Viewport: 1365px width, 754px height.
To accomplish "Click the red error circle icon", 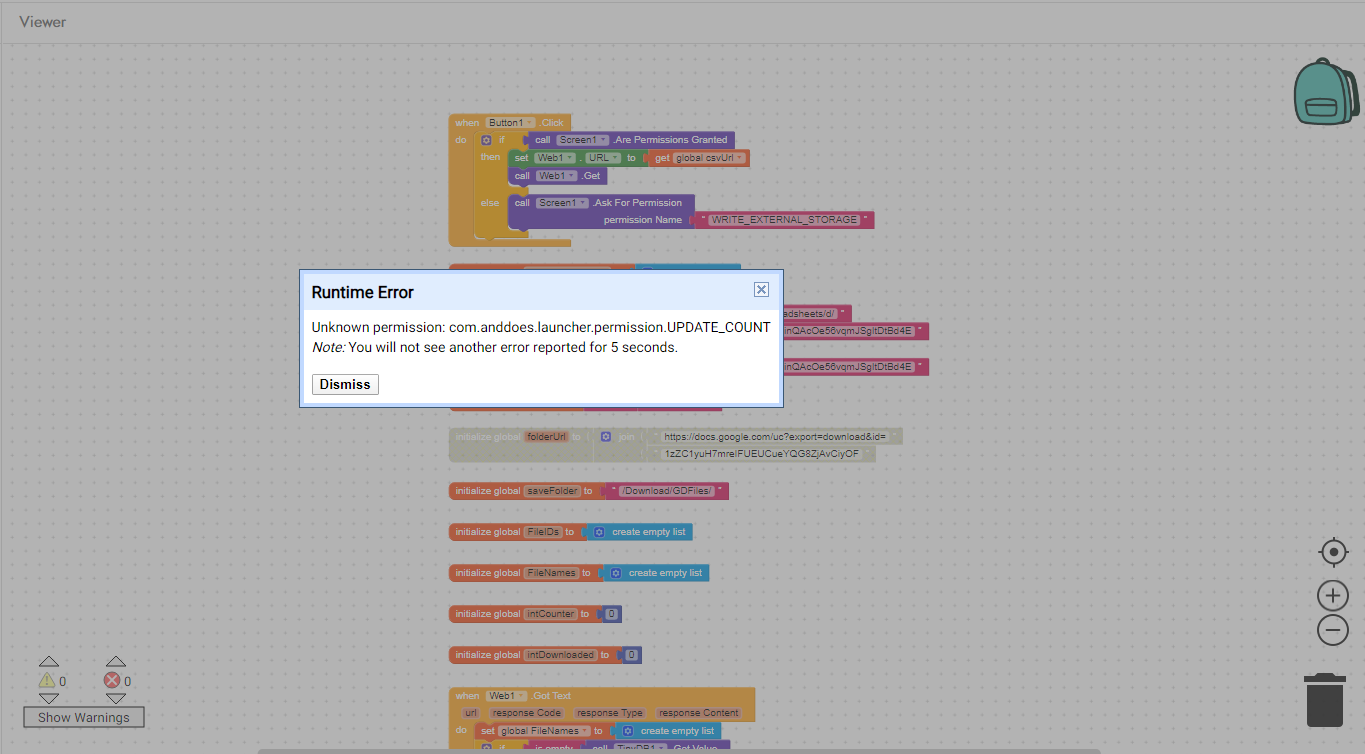I will pyautogui.click(x=113, y=681).
